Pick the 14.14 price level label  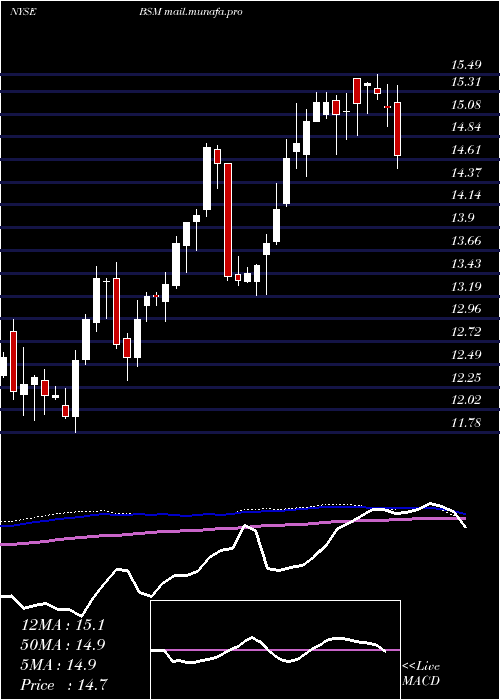[466, 195]
